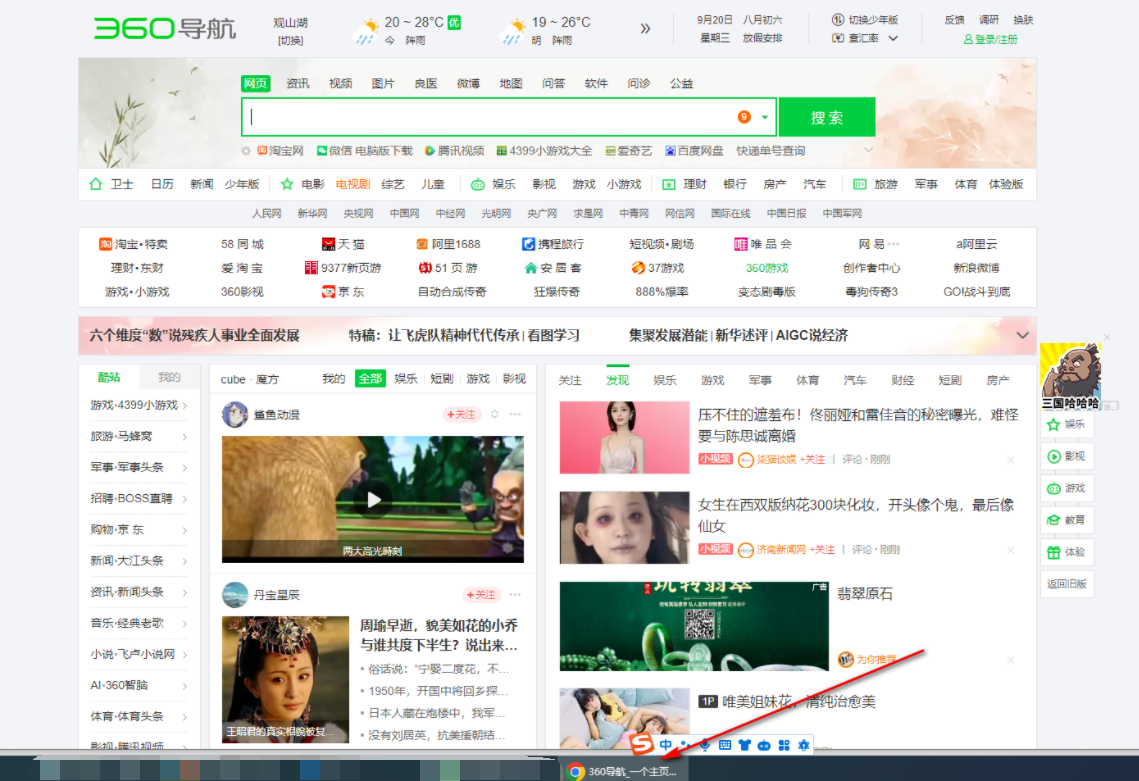Expand 招聘·BOSS直聘 row arrow
The width and height of the screenshot is (1139, 781).
pyautogui.click(x=185, y=499)
